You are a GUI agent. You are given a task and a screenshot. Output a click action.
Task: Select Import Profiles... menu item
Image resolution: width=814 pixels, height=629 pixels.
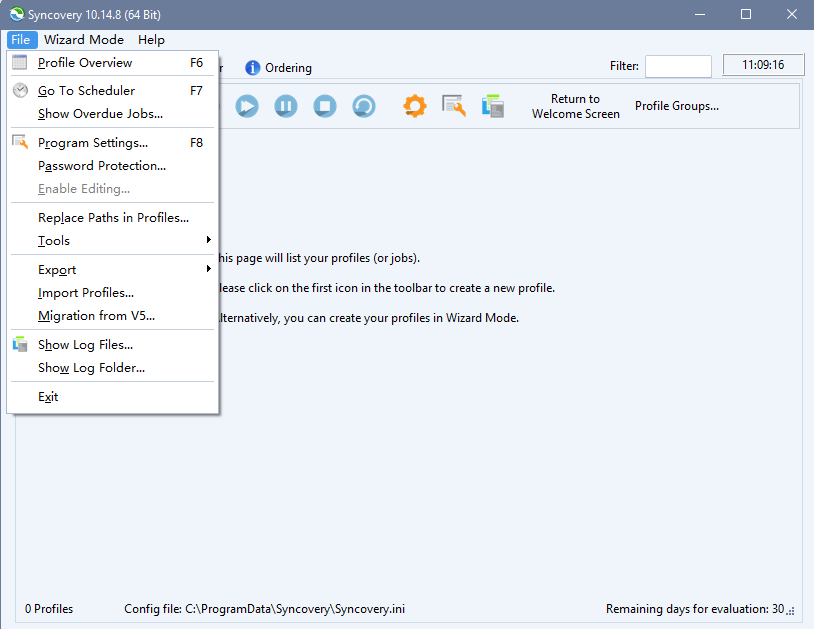click(x=86, y=293)
